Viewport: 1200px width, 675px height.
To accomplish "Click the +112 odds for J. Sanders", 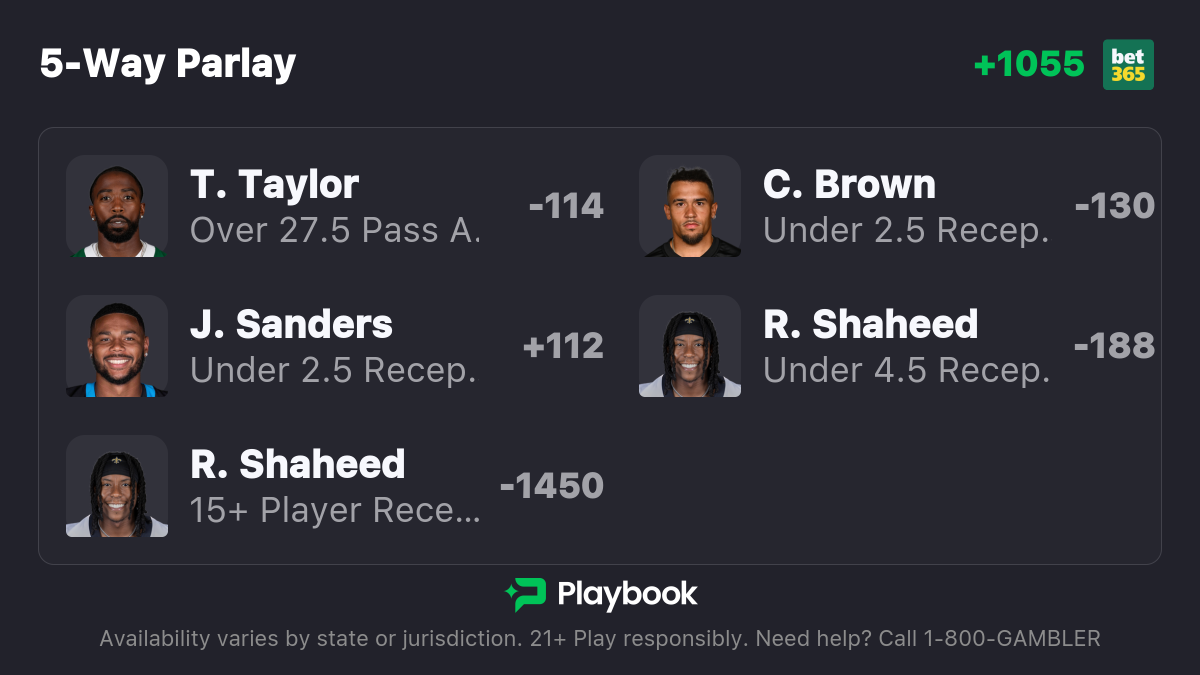I will tap(563, 346).
